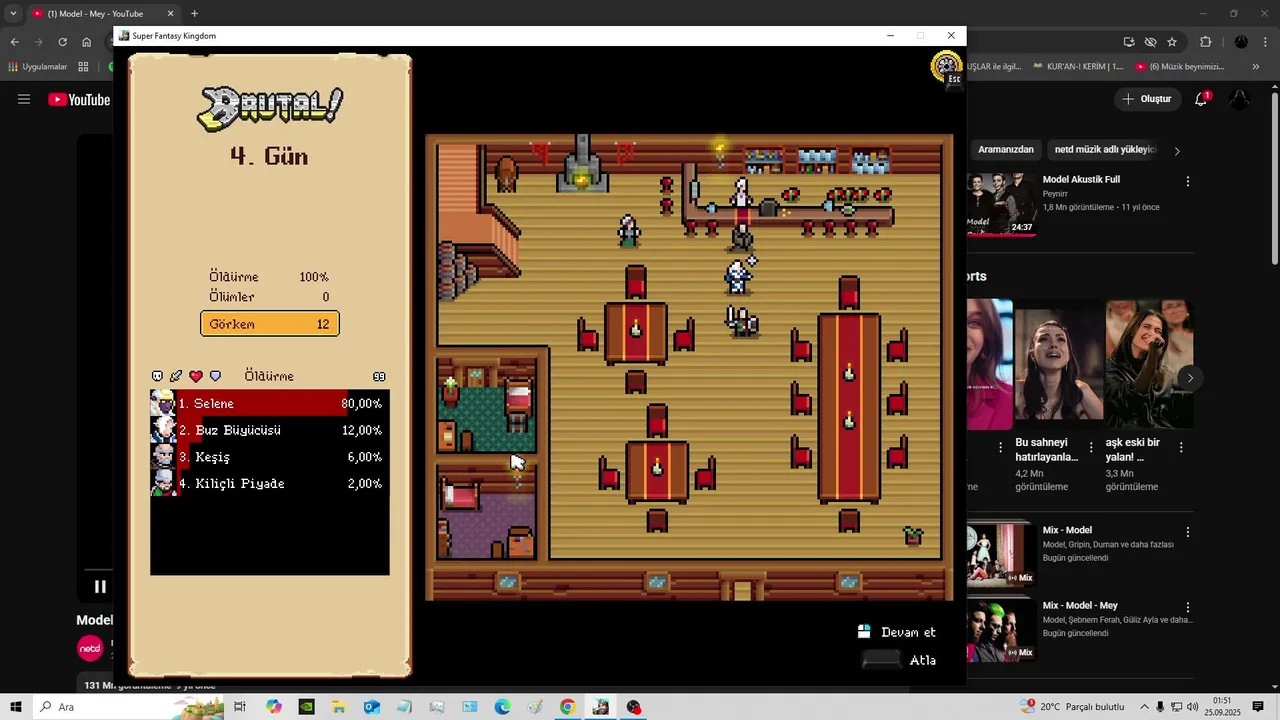Select the sword damage stat icon
Screen dimensions: 1280x720
coord(176,376)
